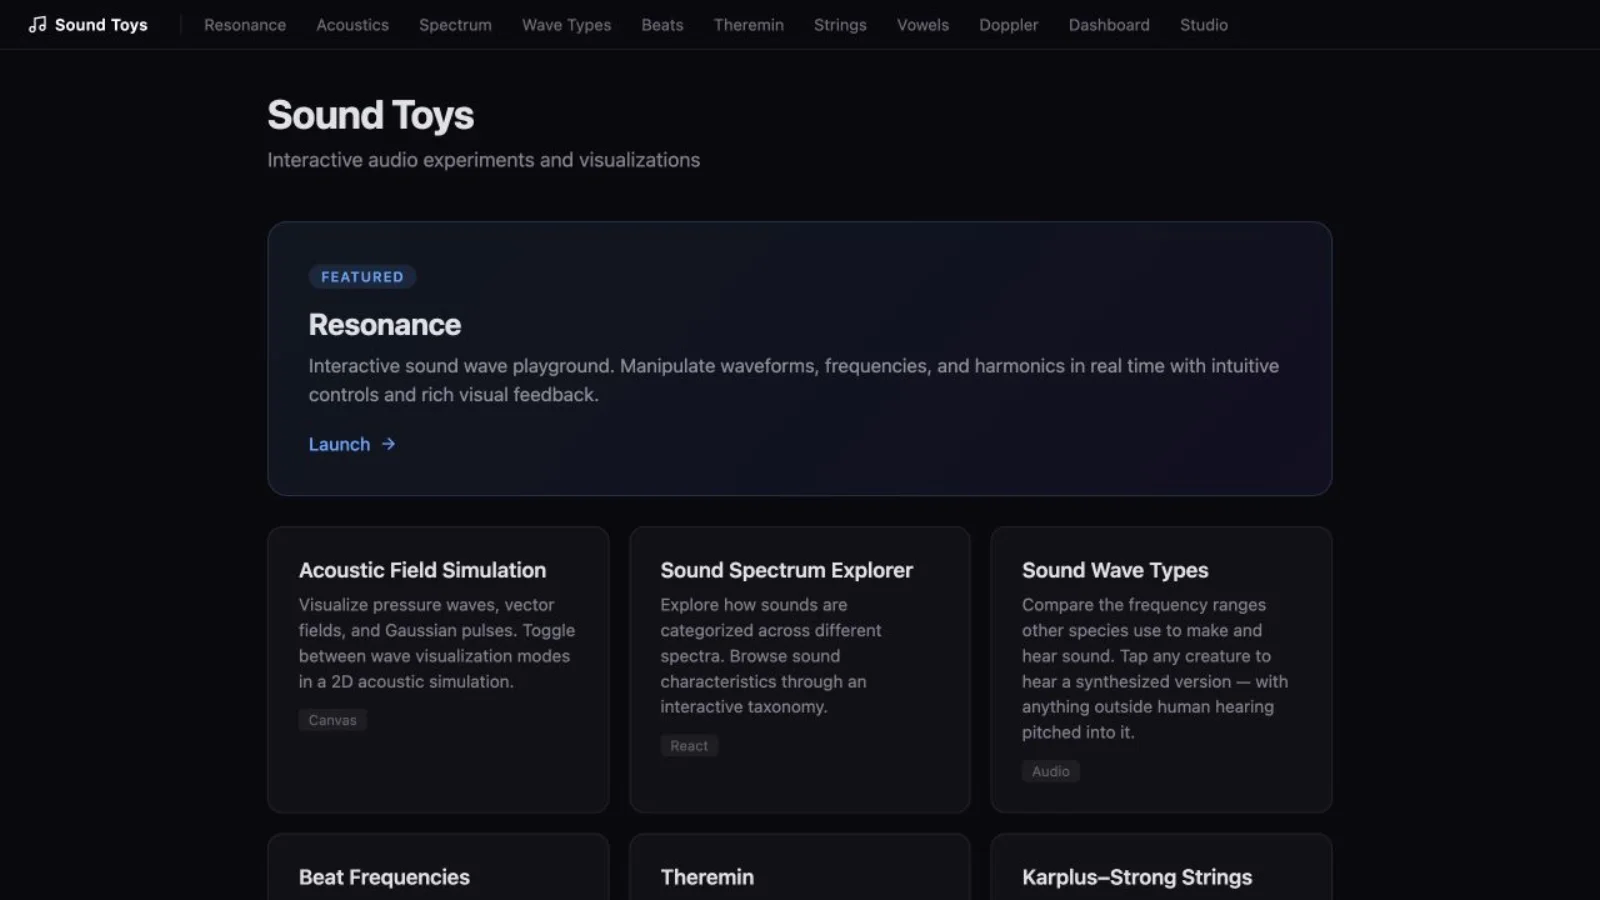Click the 'Interactive sound wave playground' description
Viewport: 1600px width, 900px height.
pos(793,380)
